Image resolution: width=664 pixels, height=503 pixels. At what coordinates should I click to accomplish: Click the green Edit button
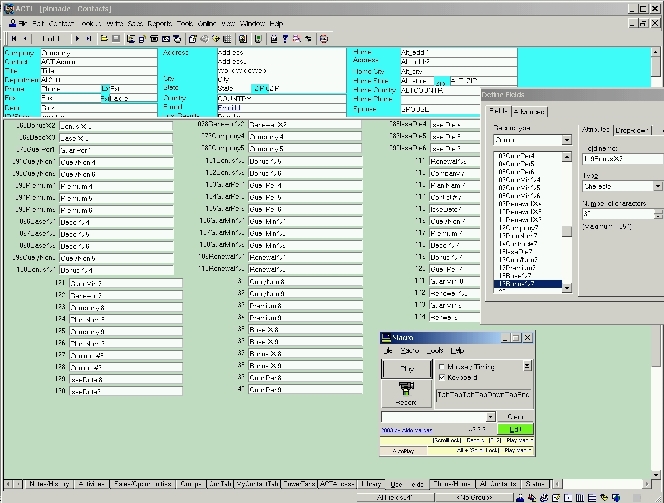[515, 429]
